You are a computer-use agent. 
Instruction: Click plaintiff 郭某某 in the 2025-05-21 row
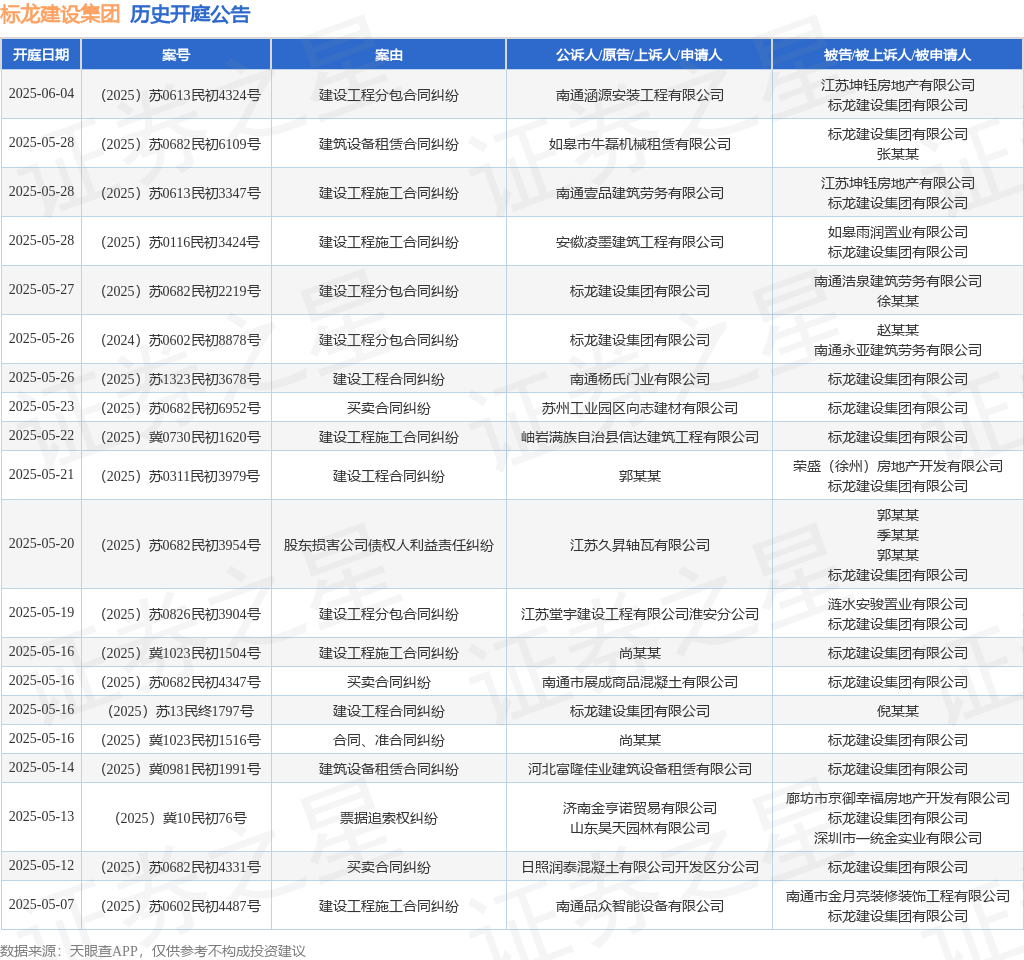(639, 477)
